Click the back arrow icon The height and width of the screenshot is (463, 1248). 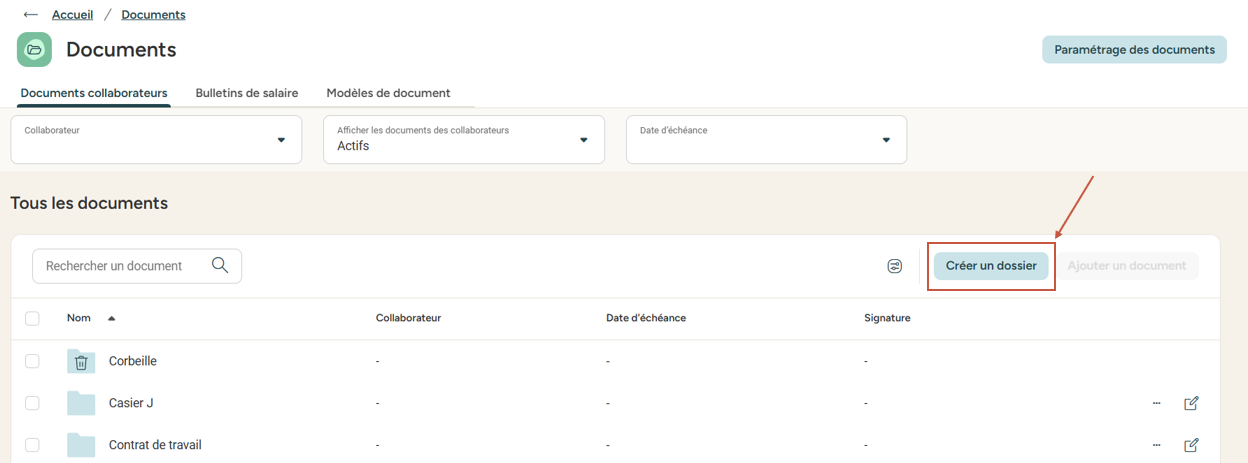coord(30,15)
